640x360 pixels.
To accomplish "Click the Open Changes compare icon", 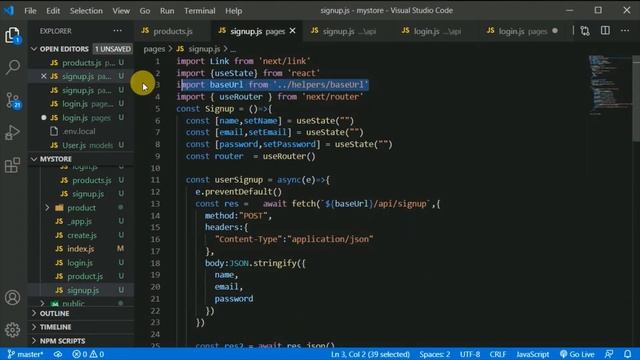I will [x=585, y=31].
